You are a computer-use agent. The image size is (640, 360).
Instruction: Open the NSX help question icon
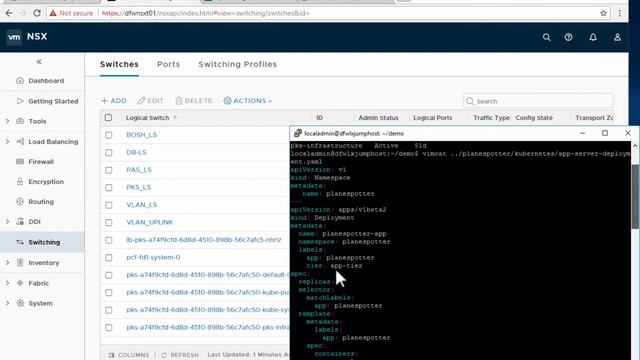(568, 37)
